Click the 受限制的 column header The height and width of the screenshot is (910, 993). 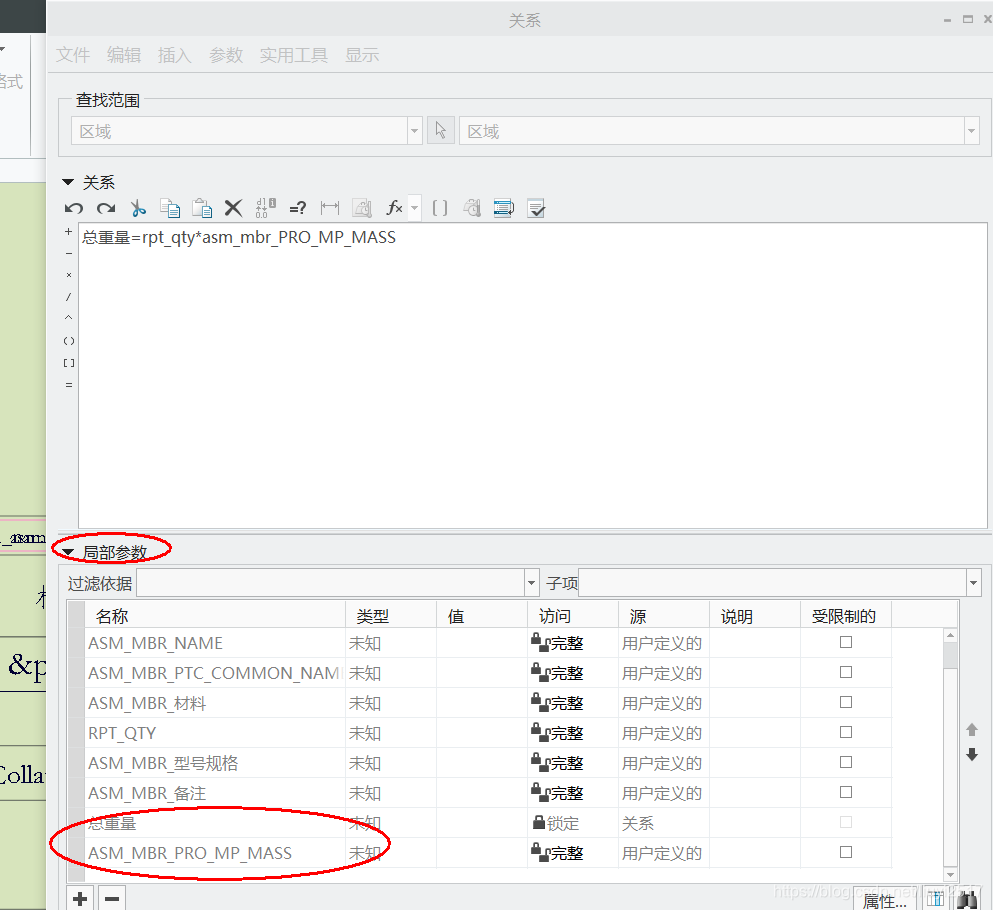[x=845, y=616]
